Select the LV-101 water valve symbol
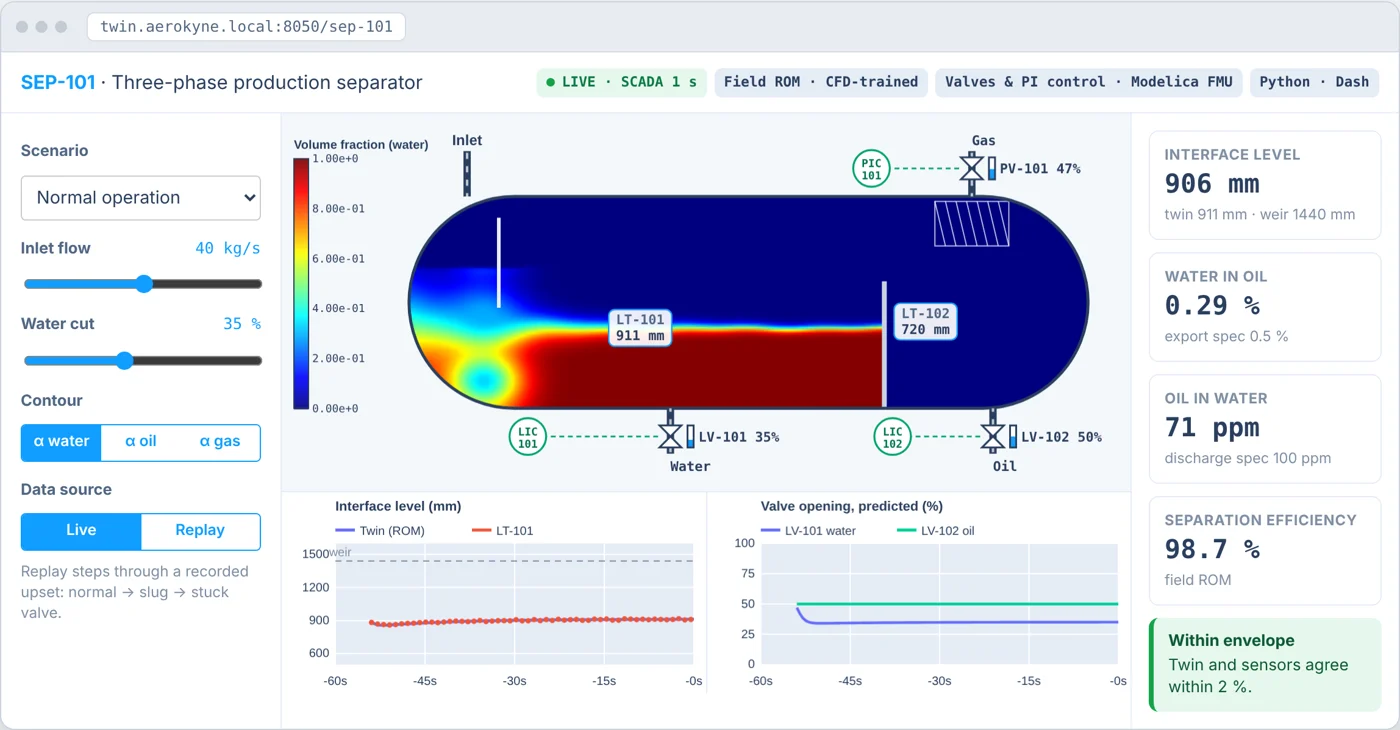The height and width of the screenshot is (730, 1400). 670,437
